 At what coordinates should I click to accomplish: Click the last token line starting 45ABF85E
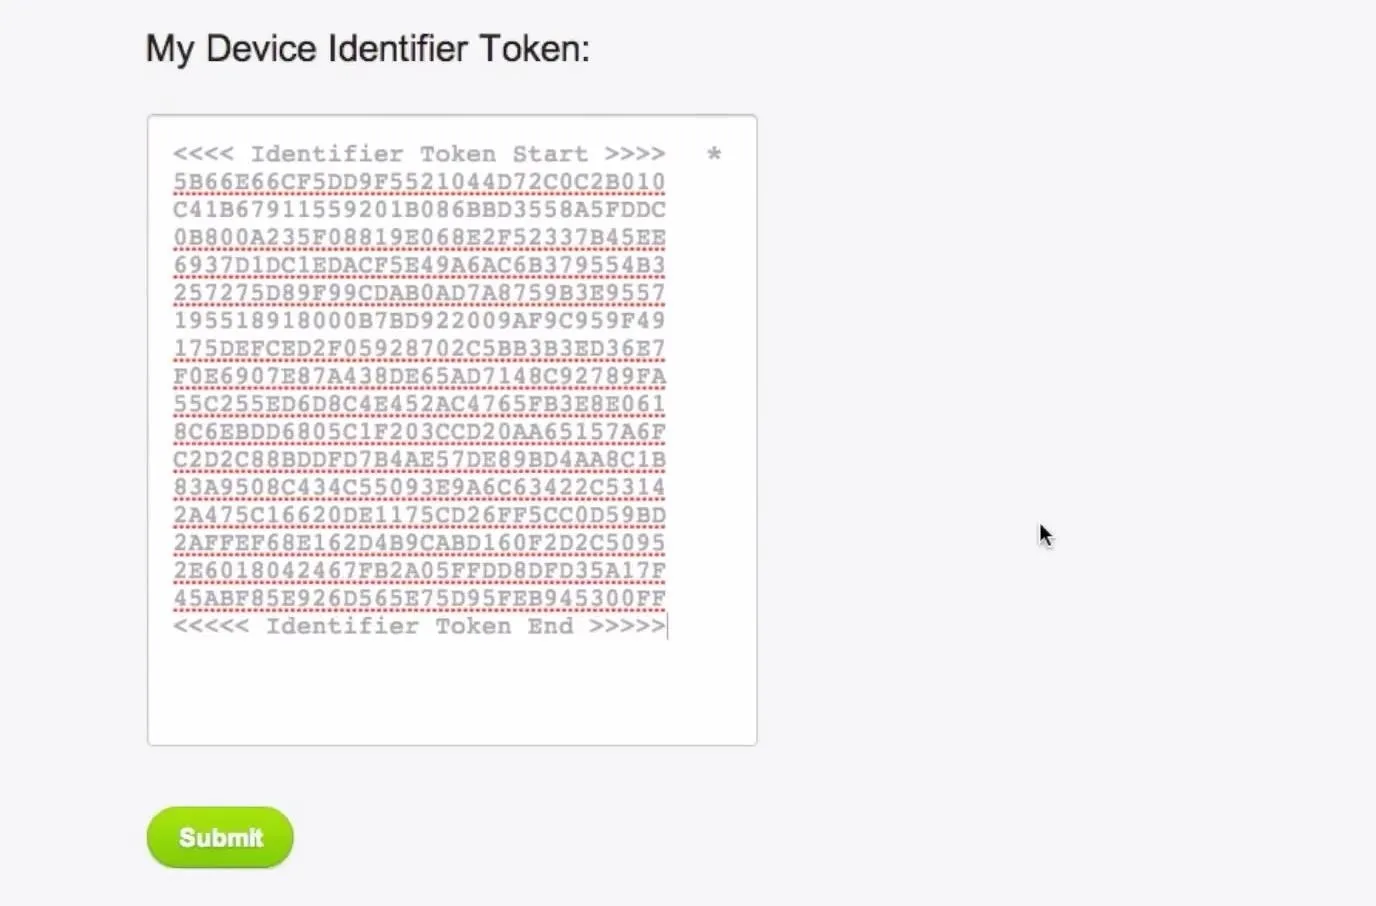pyautogui.click(x=419, y=598)
